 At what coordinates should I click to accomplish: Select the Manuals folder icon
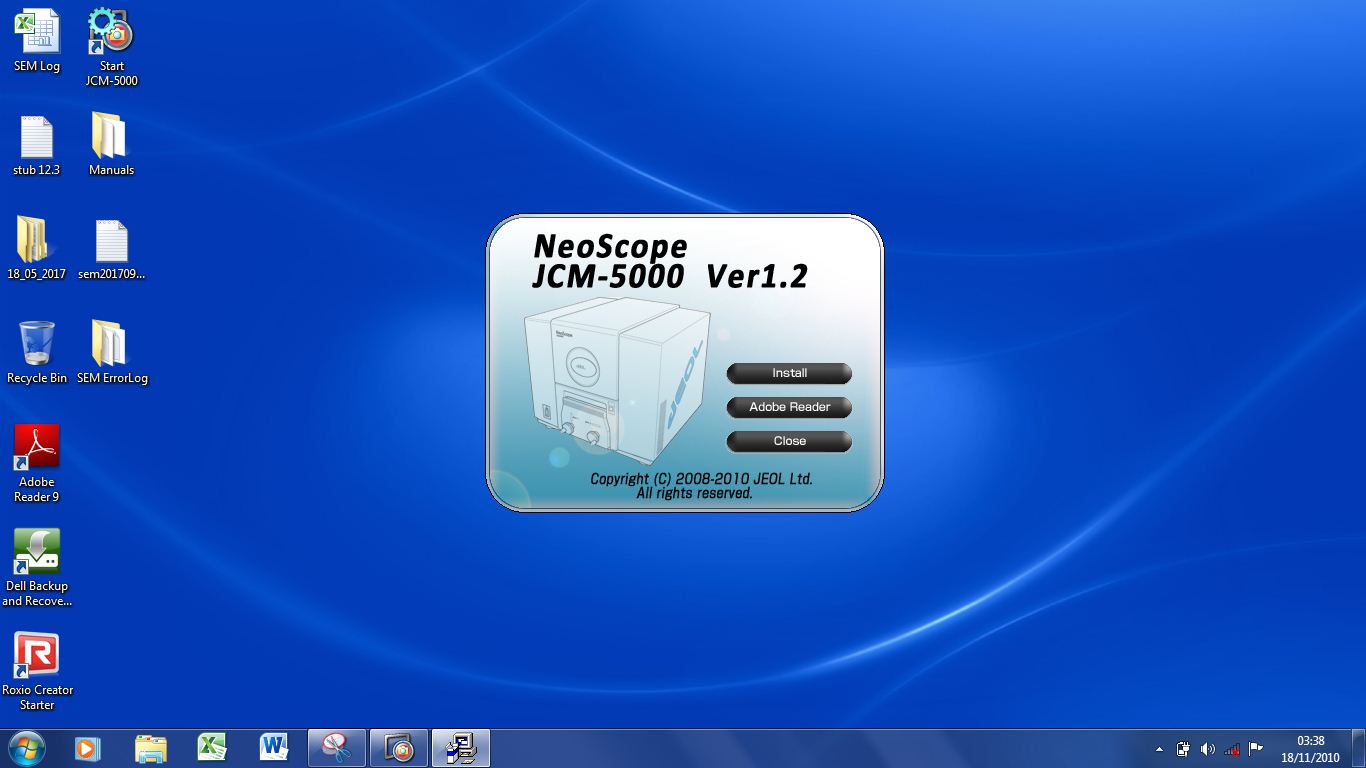(111, 146)
